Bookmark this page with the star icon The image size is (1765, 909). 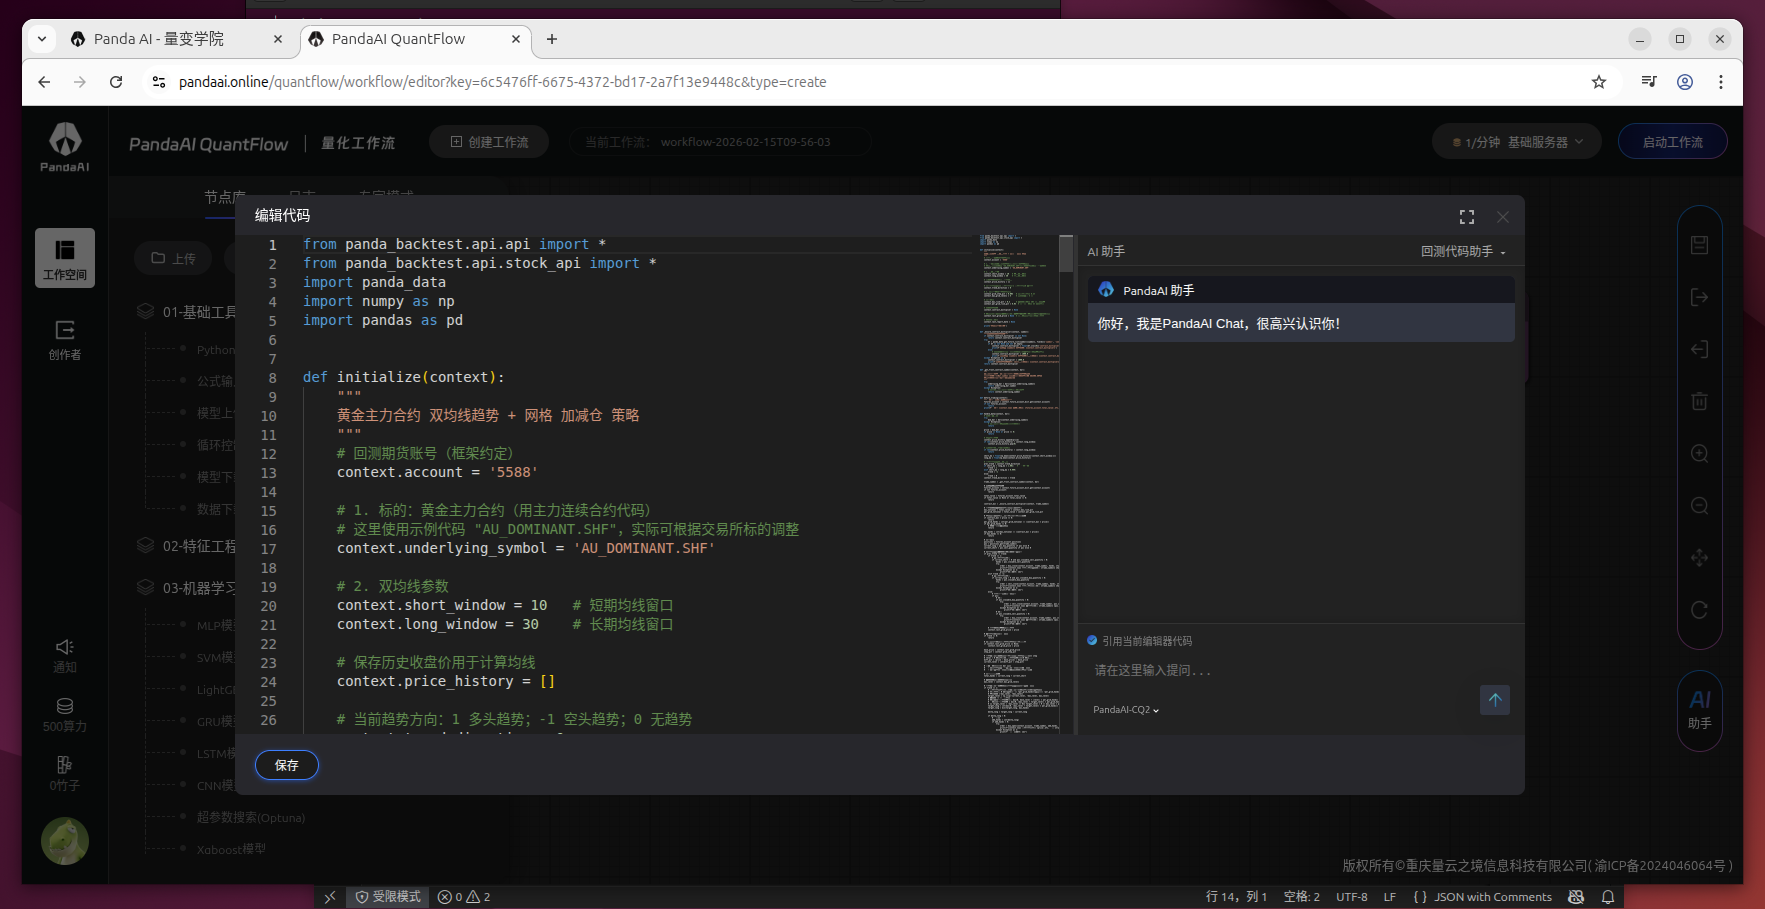click(1599, 82)
